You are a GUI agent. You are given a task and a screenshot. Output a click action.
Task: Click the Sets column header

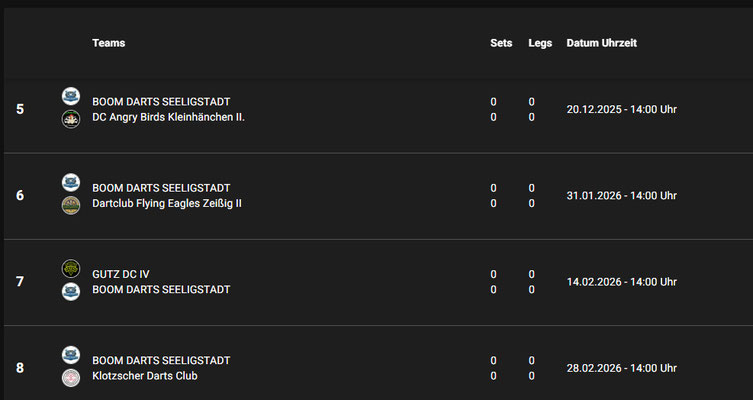[501, 43]
